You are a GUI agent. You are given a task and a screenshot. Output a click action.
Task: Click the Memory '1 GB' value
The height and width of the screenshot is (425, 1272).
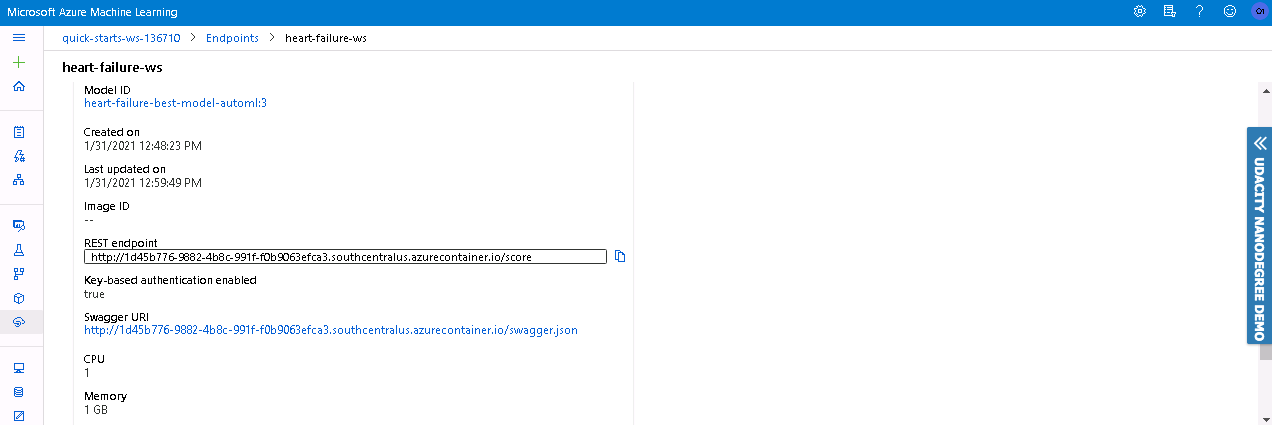[96, 410]
